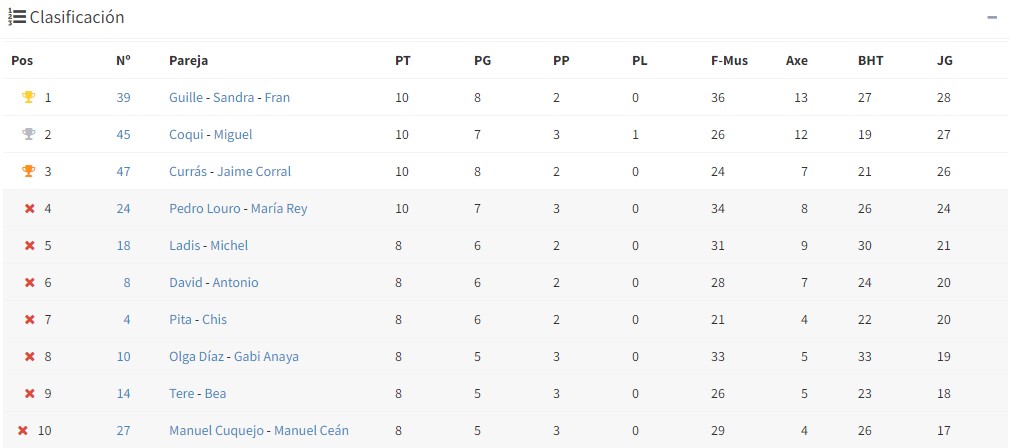Viewport: 1010px width, 448px height.
Task: Click the bronze trophy icon for position 3
Action: click(x=28, y=172)
